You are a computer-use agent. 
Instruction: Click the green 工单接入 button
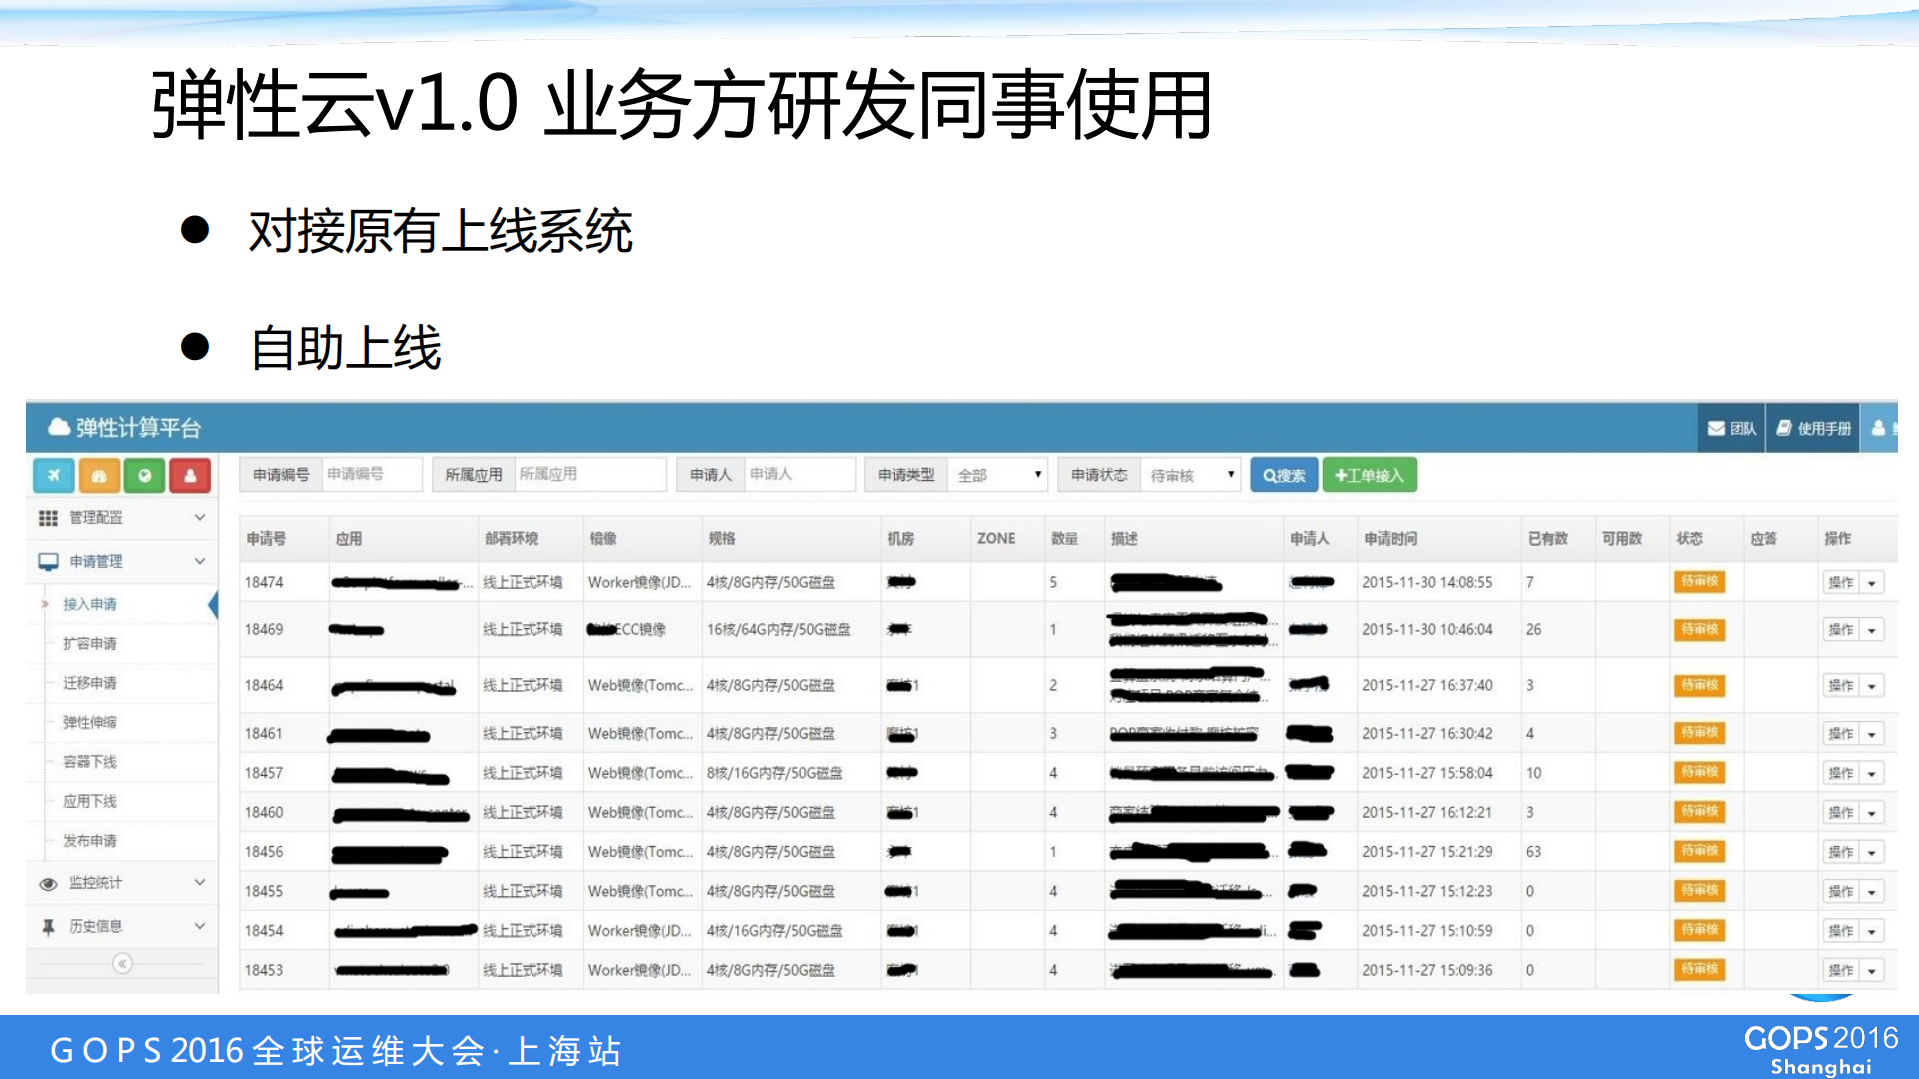(1370, 474)
